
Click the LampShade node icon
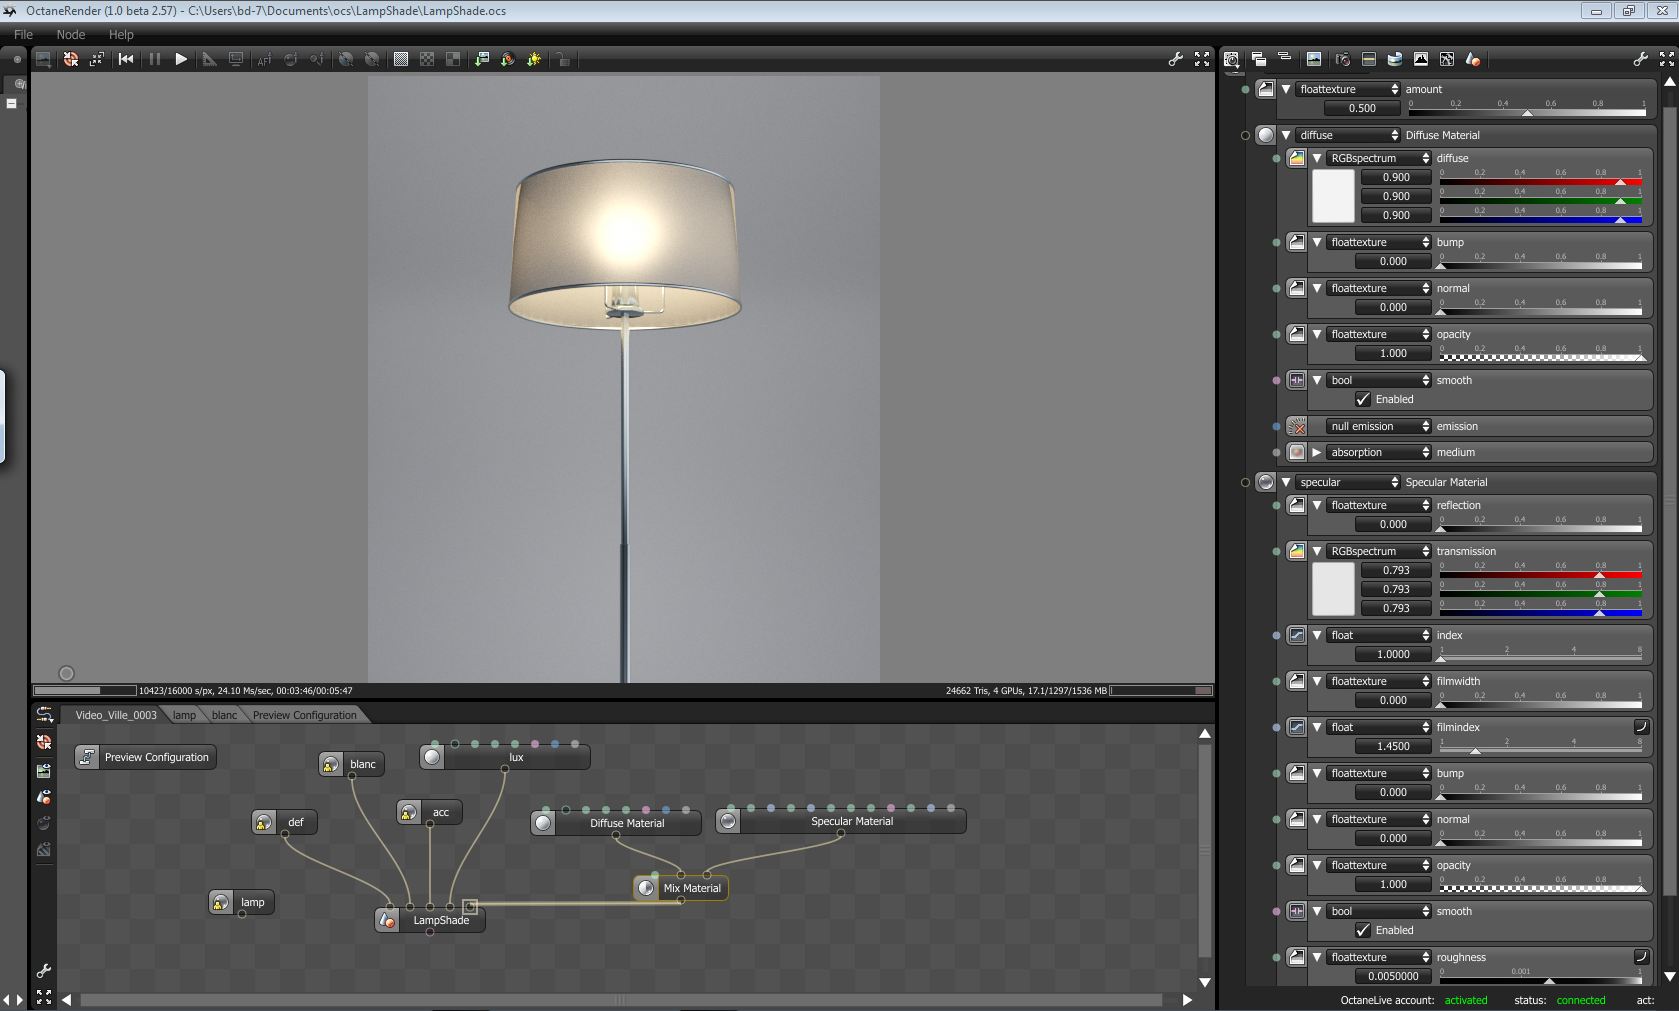[x=387, y=920]
